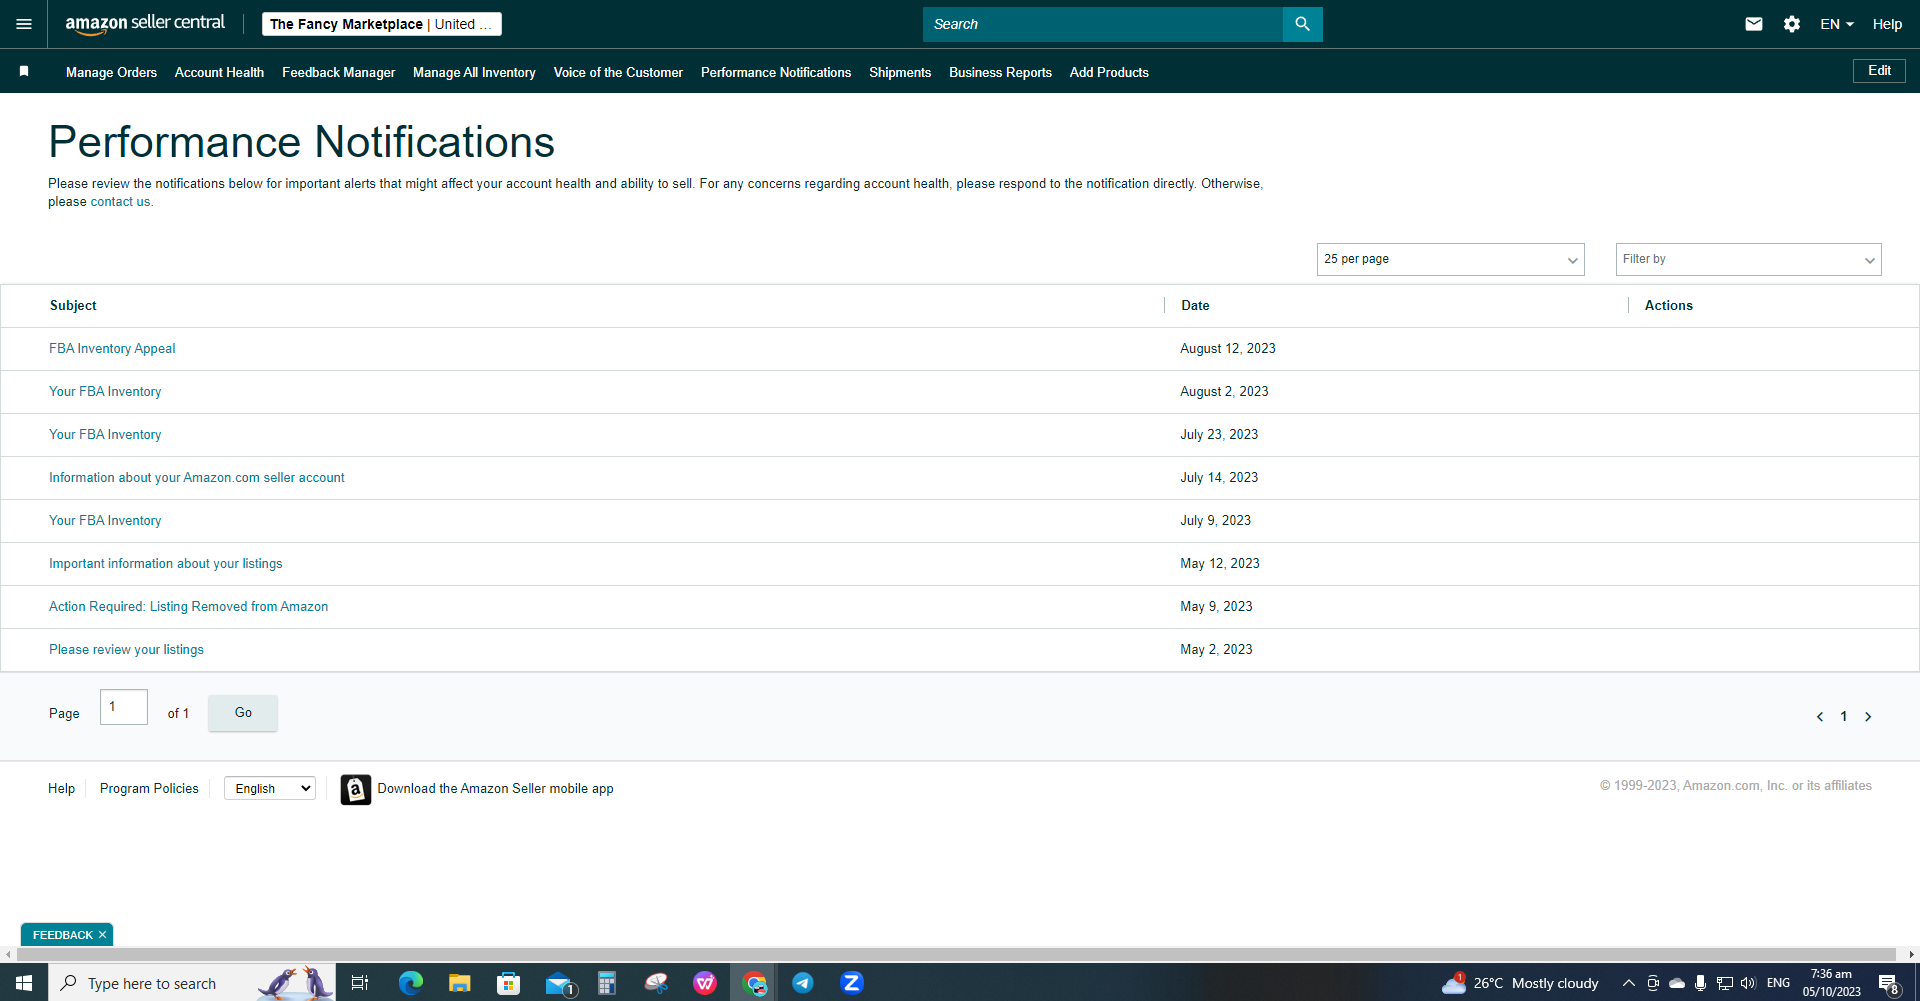Open Program Policies in the footer

[x=149, y=789]
